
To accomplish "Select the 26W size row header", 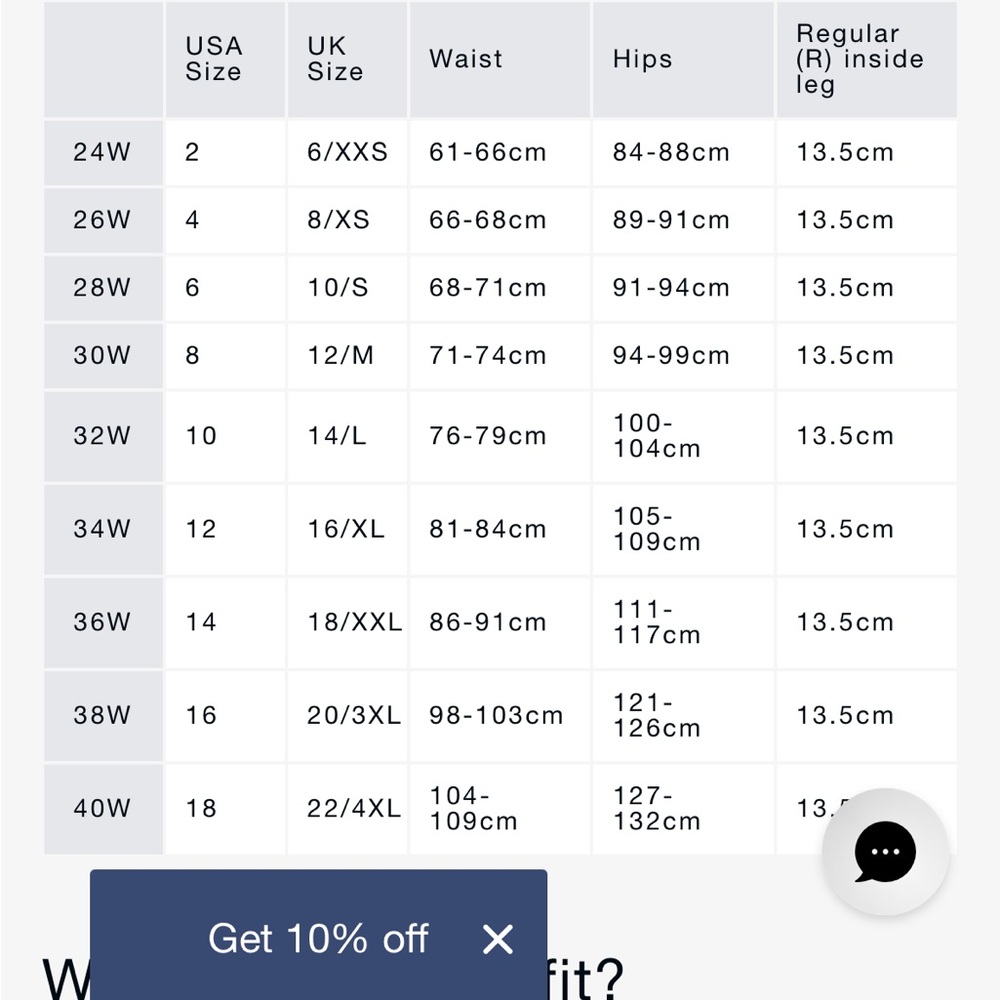I will pyautogui.click(x=103, y=220).
